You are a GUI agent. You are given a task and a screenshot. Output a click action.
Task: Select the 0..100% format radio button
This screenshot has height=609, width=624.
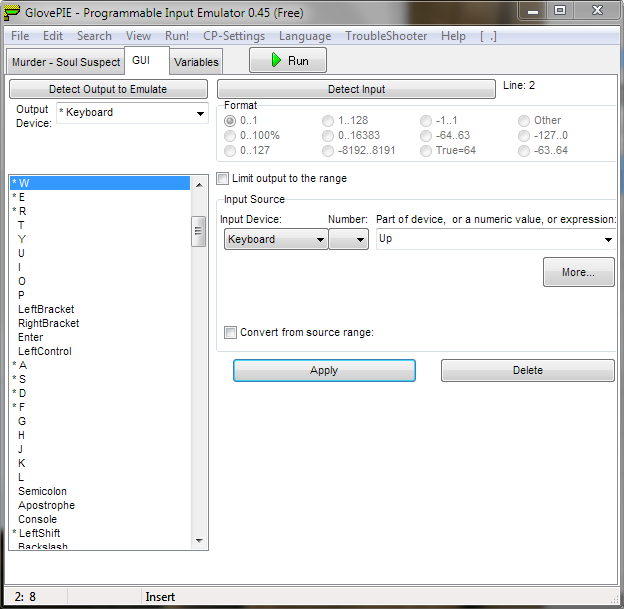point(230,136)
